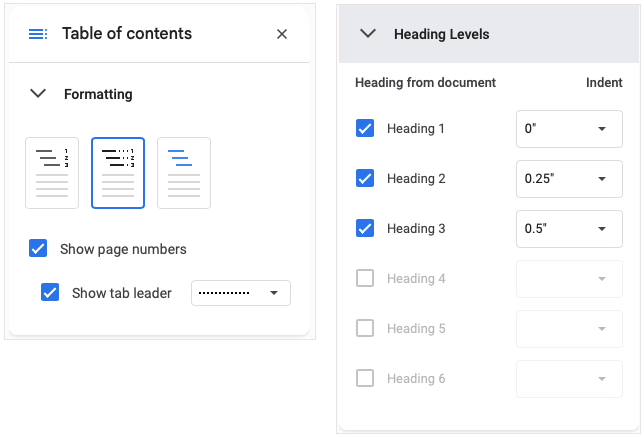644x437 pixels.
Task: Uncheck the Heading 1 checkbox
Action: pyautogui.click(x=365, y=129)
